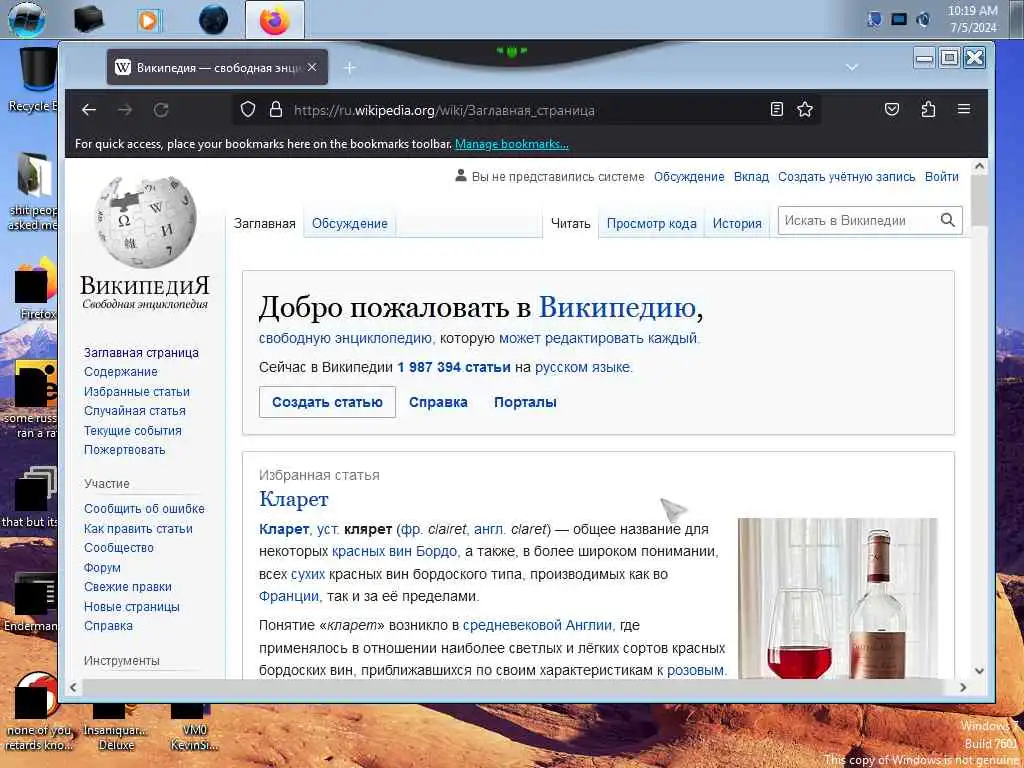The height and width of the screenshot is (768, 1024).
Task: Open the Кларет article heading link
Action: (x=293, y=500)
